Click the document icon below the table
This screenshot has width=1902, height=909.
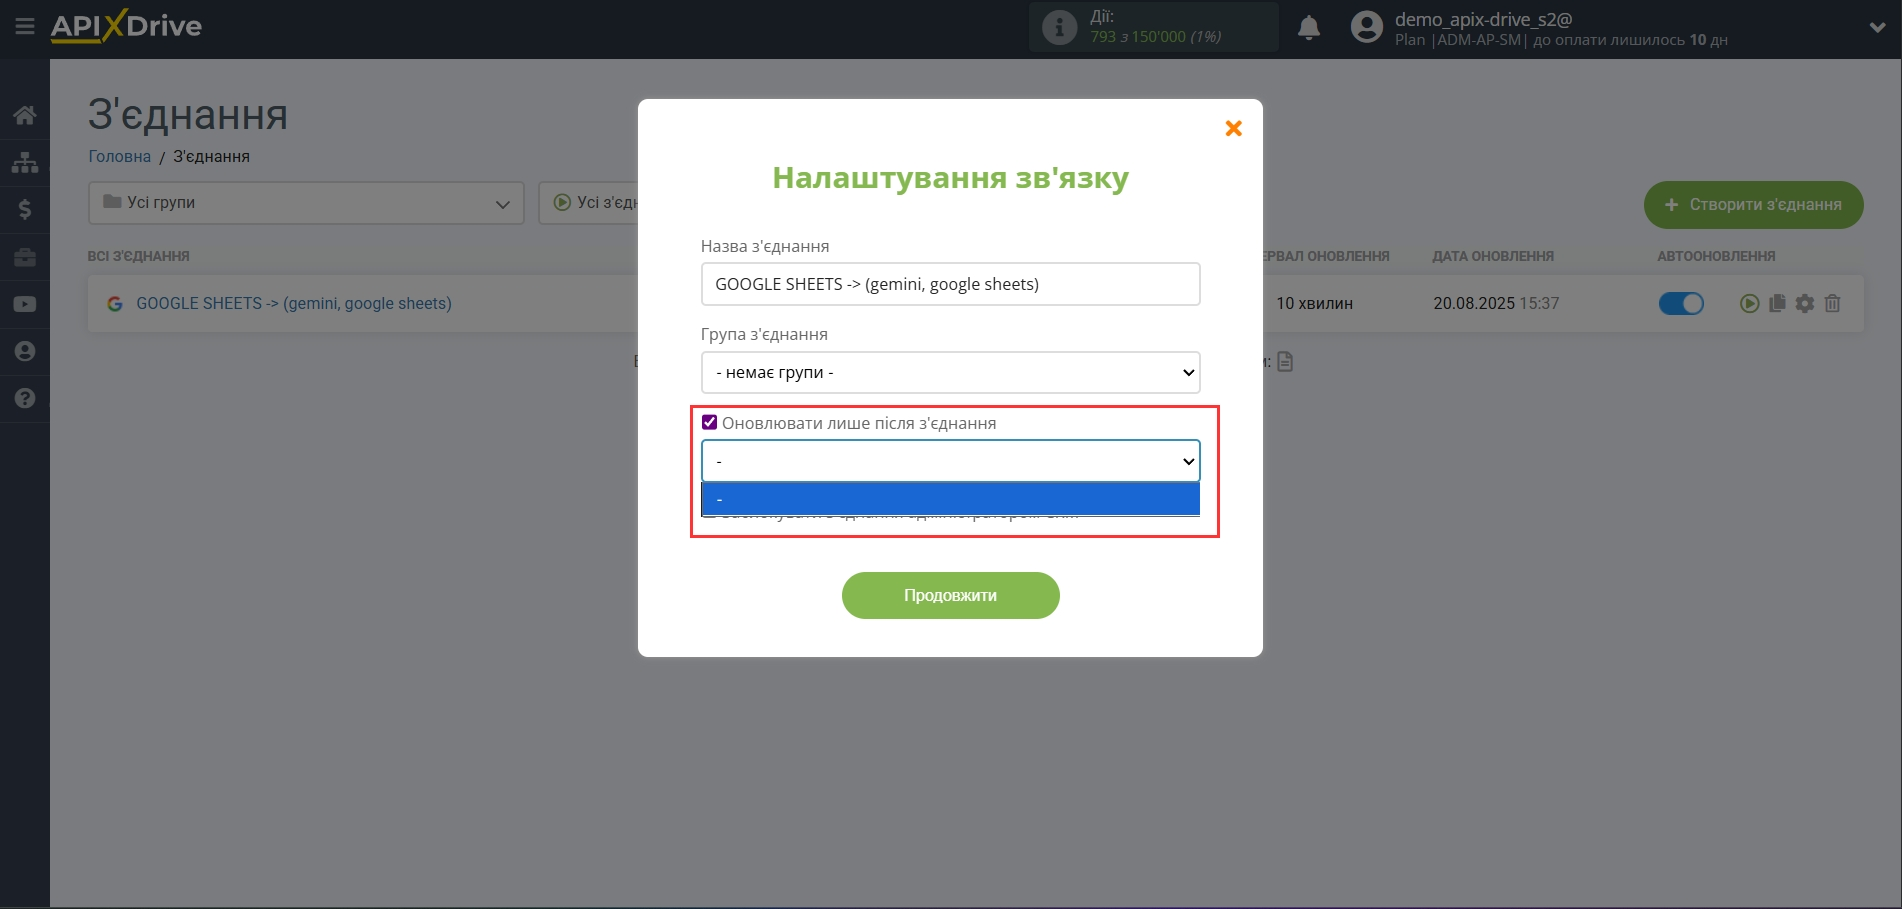(x=1285, y=361)
